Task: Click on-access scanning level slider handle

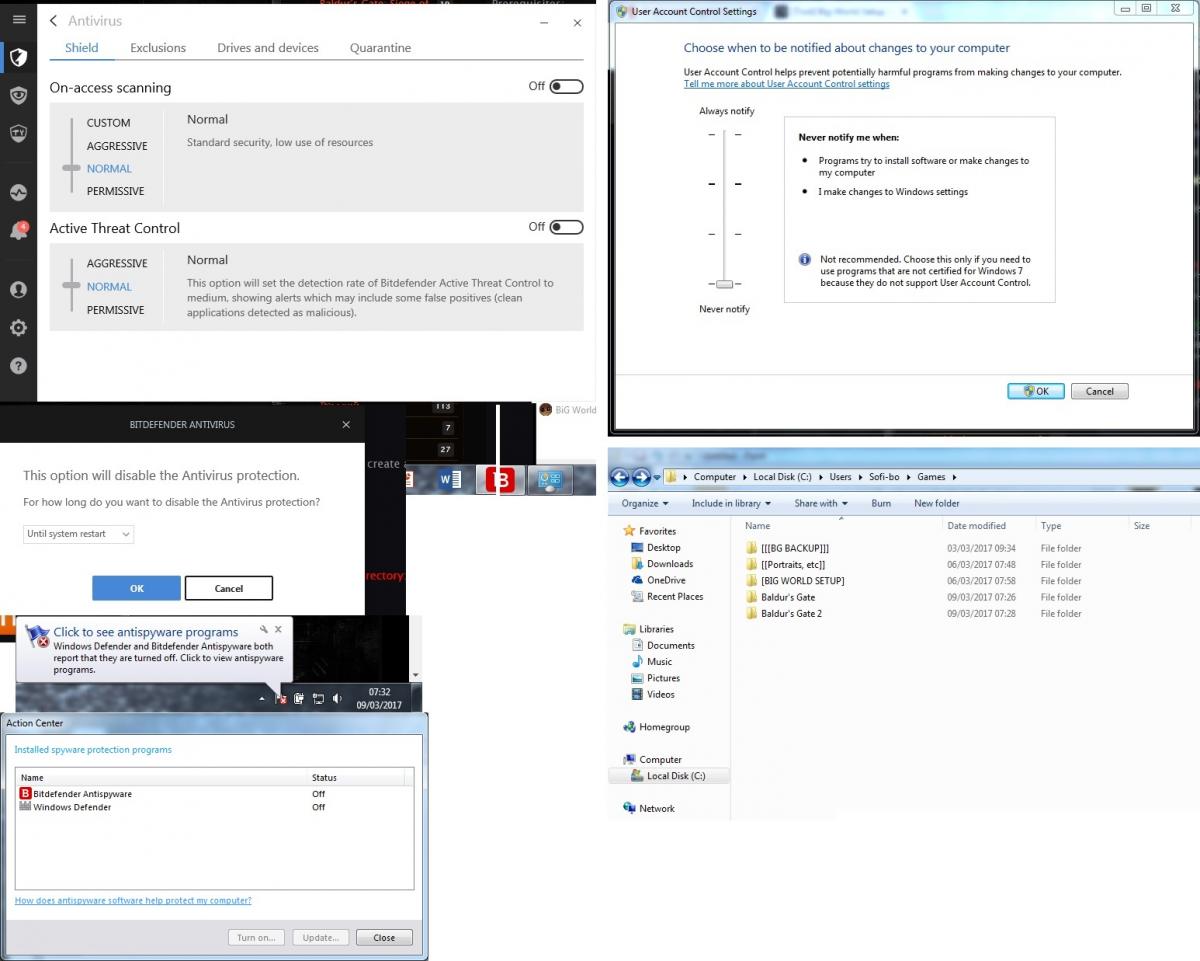Action: [x=72, y=168]
